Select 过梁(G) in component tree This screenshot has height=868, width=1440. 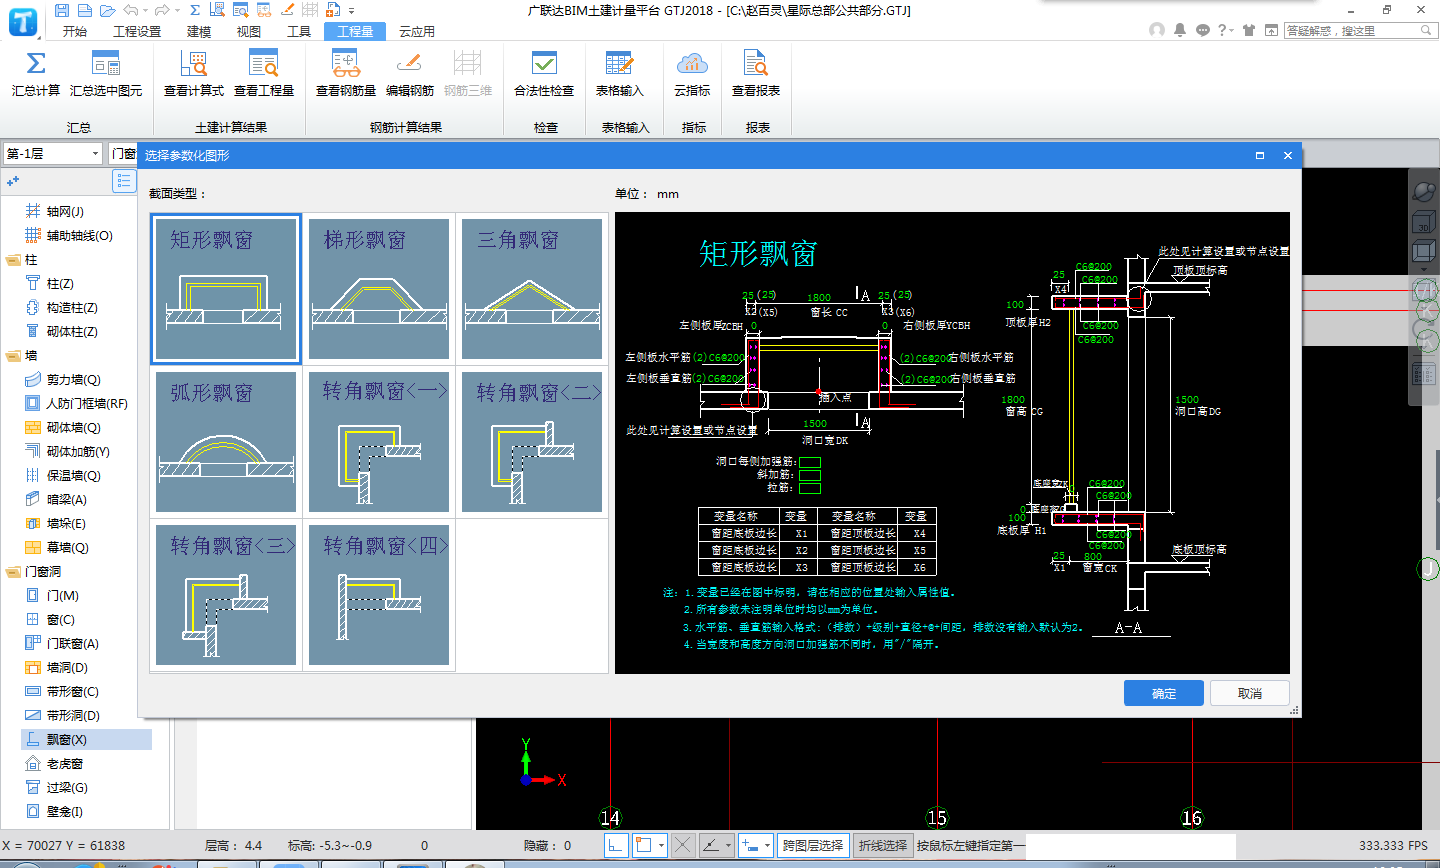(x=67, y=788)
